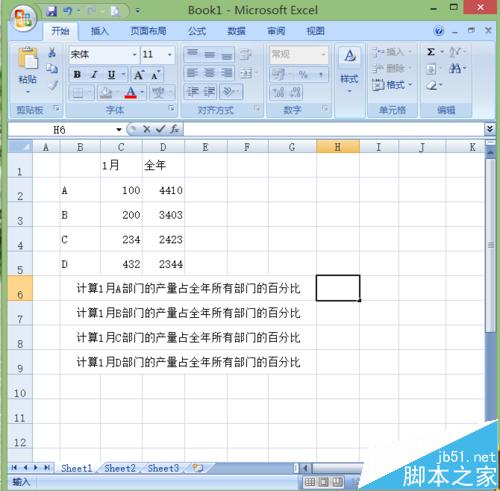This screenshot has height=491, width=500.
Task: Decrease decimal places button
Action: point(295,92)
